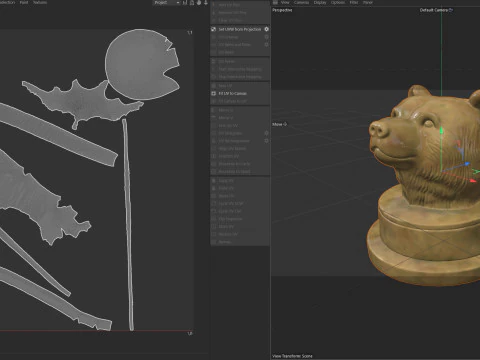This screenshot has height=360, width=480.
Task: Click the down-arrow icon near Project dropdown
Action: pos(206,3)
